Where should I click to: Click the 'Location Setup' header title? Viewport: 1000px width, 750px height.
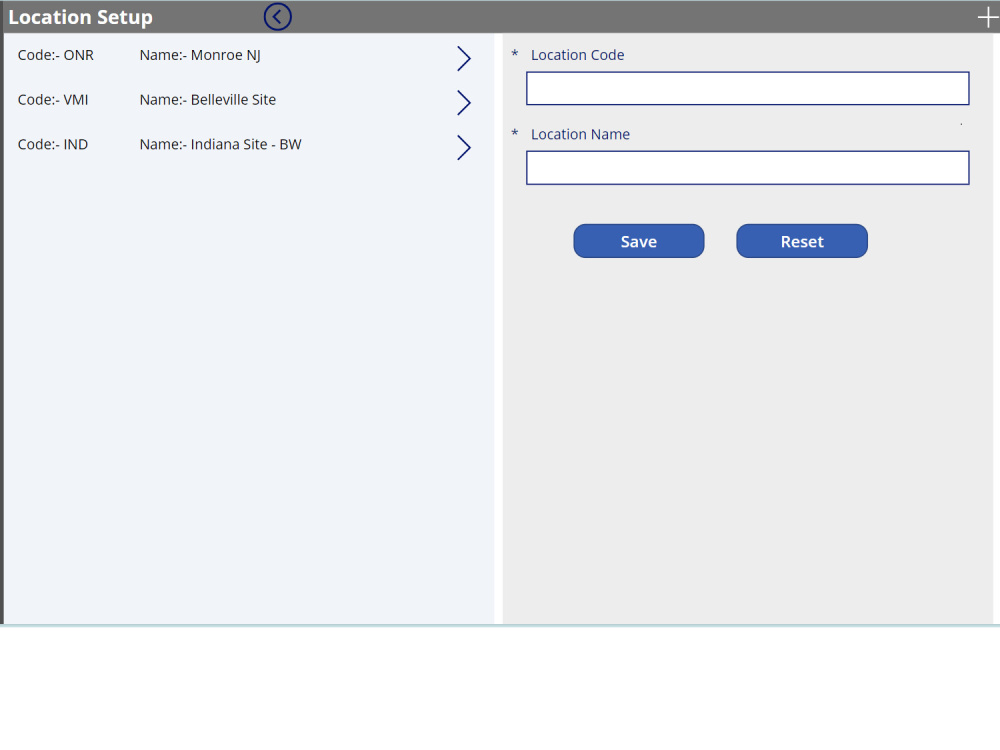80,17
